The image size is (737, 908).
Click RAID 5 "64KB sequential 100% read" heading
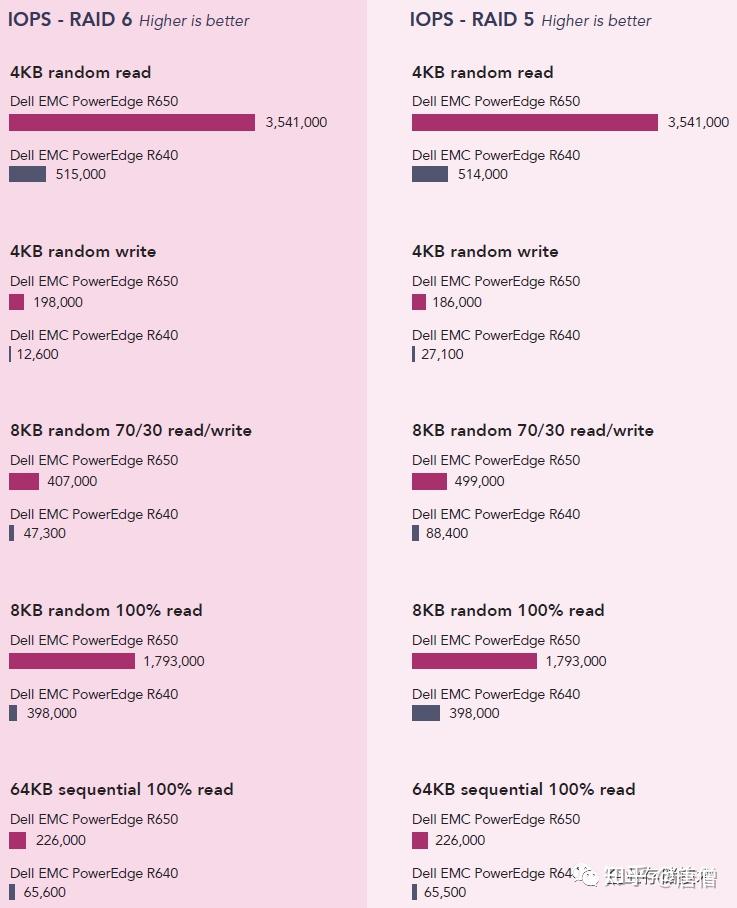(523, 789)
